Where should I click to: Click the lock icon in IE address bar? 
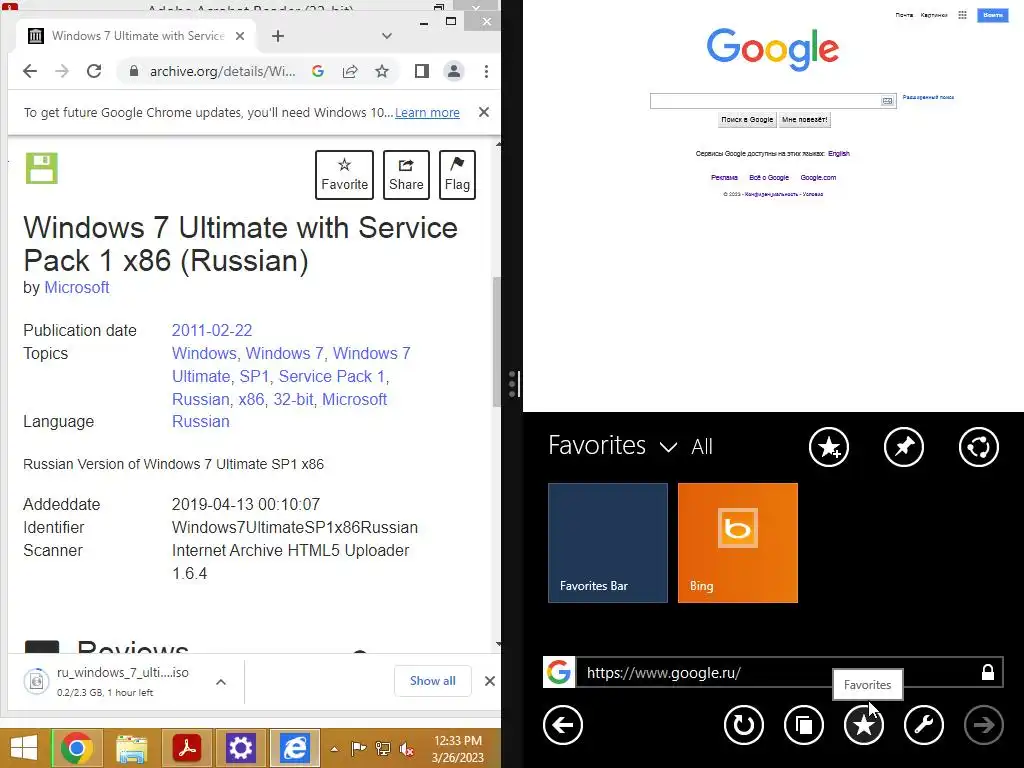tap(988, 672)
